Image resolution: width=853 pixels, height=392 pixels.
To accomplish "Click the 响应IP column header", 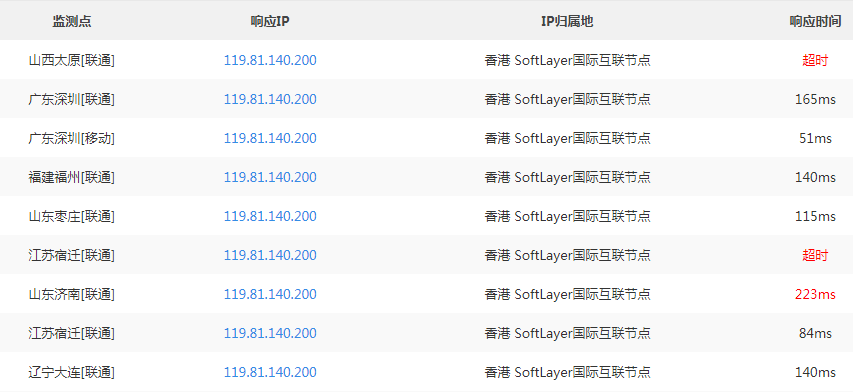I will tap(270, 21).
